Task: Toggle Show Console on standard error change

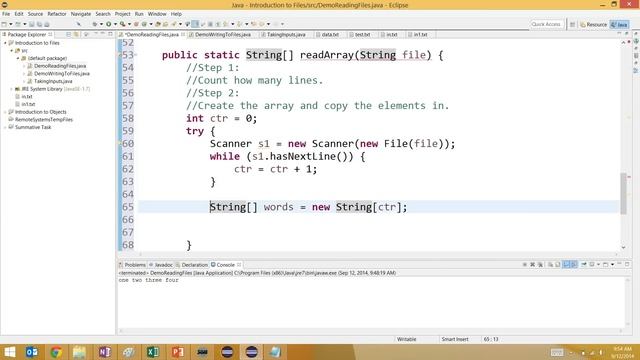Action: [x=573, y=264]
